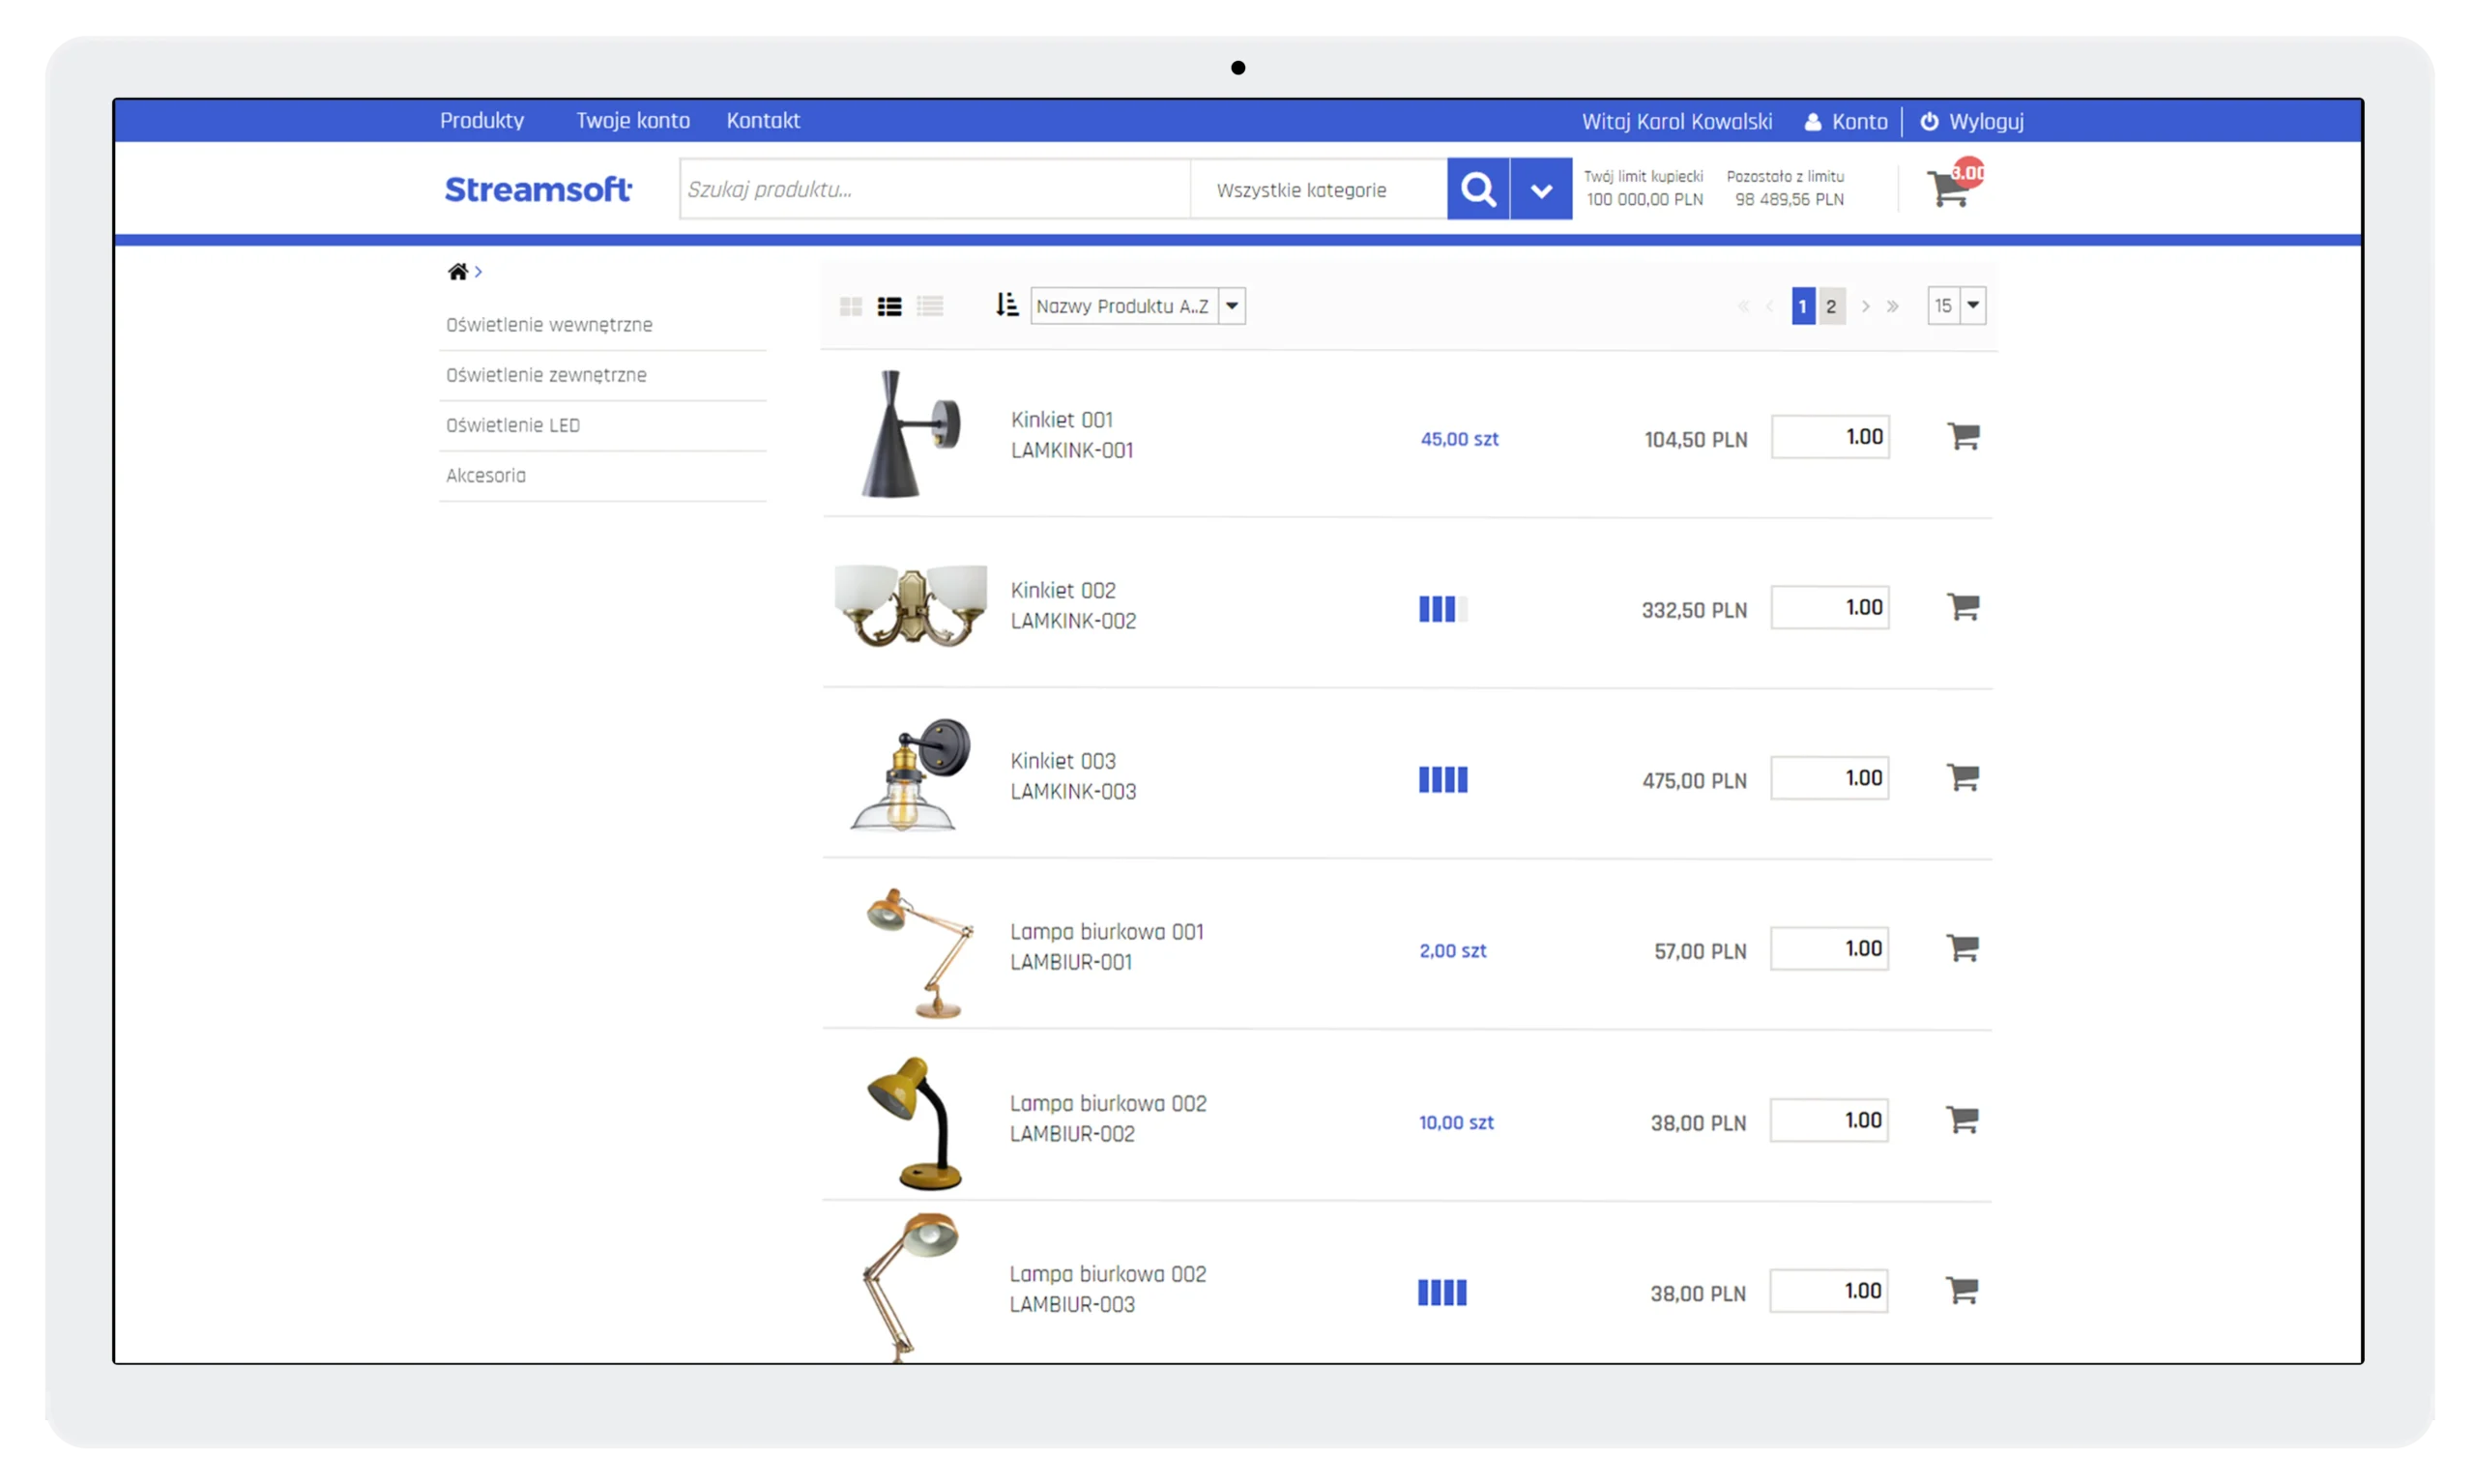Go to page 2 of results
Screen dimensions: 2475x1484
[1830, 306]
